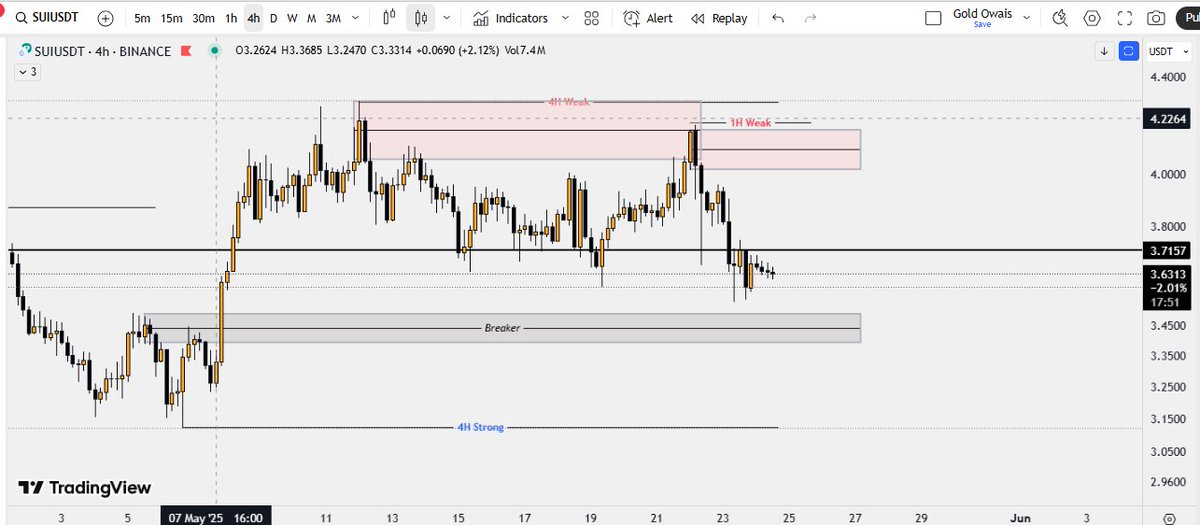Image resolution: width=1200 pixels, height=525 pixels.
Task: Click the layout square icon beside Gold Owais
Action: (934, 18)
